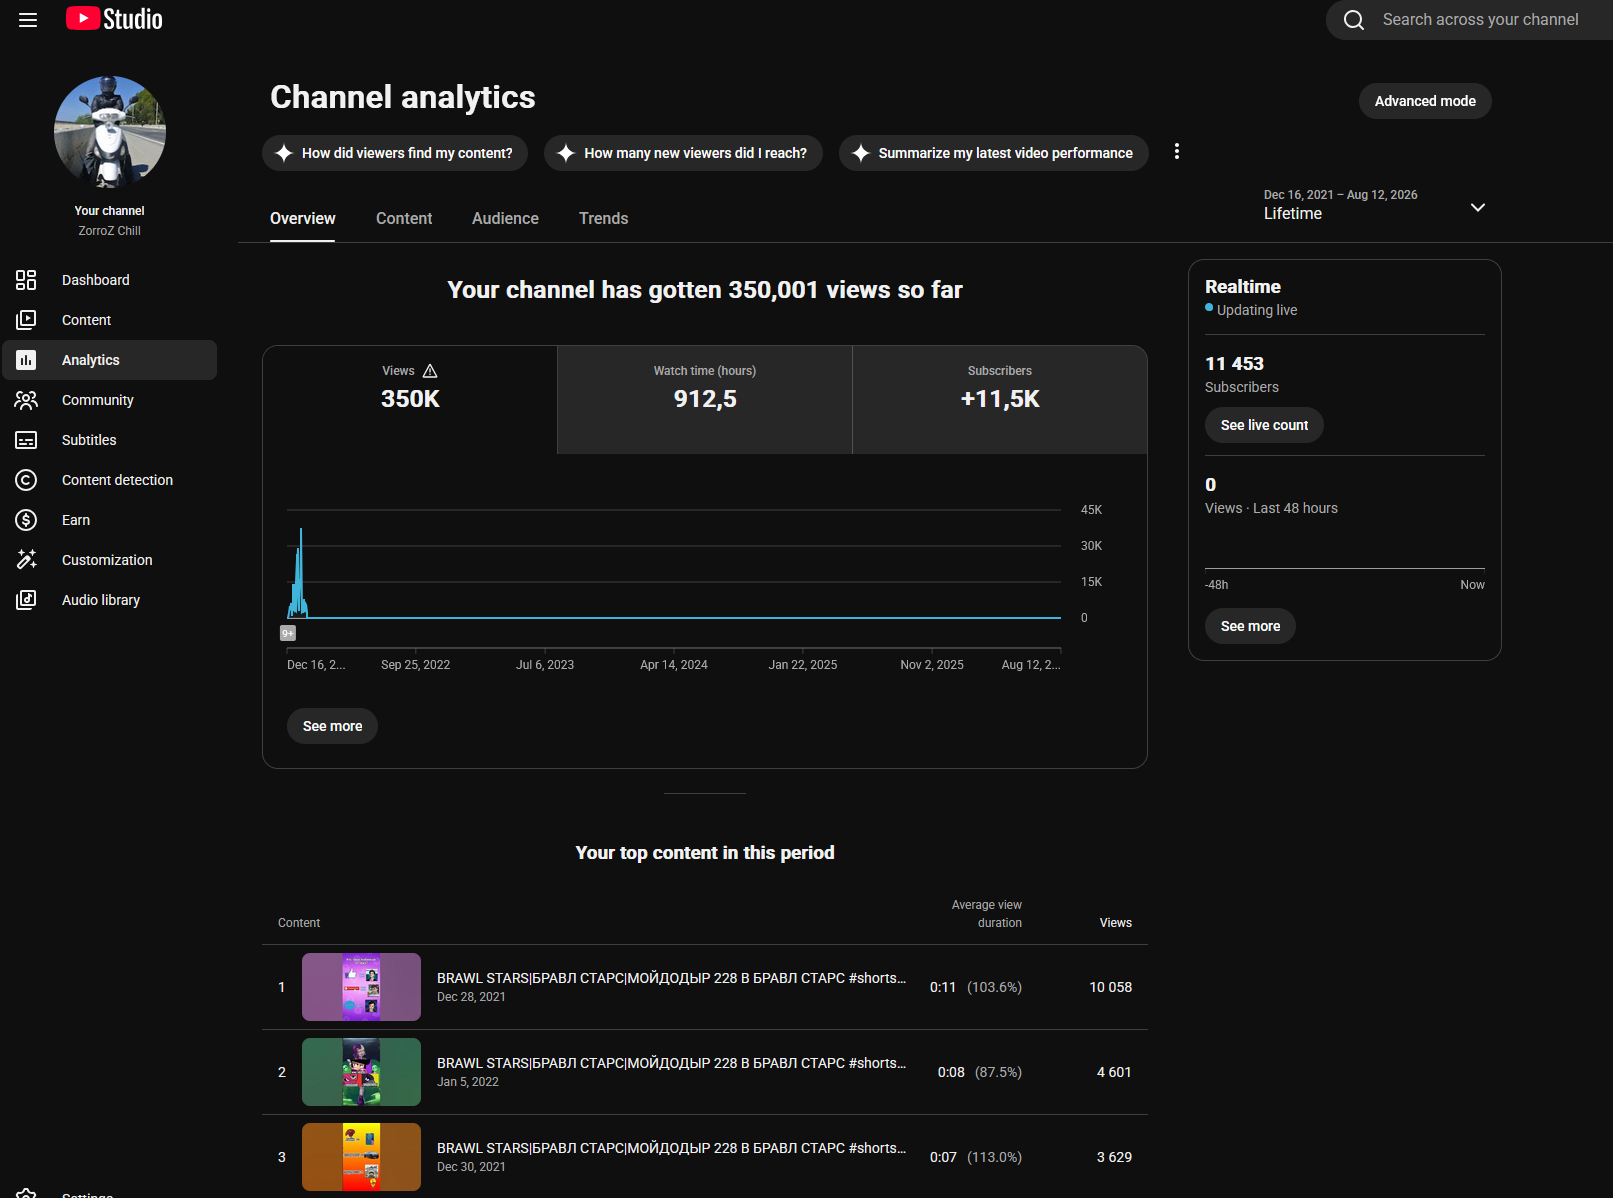This screenshot has width=1613, height=1198.
Task: Open the hamburger navigation menu
Action: (28, 20)
